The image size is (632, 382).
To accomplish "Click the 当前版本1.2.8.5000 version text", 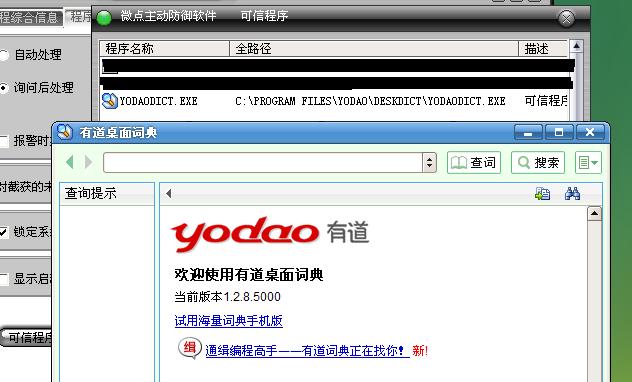I will tap(227, 297).
